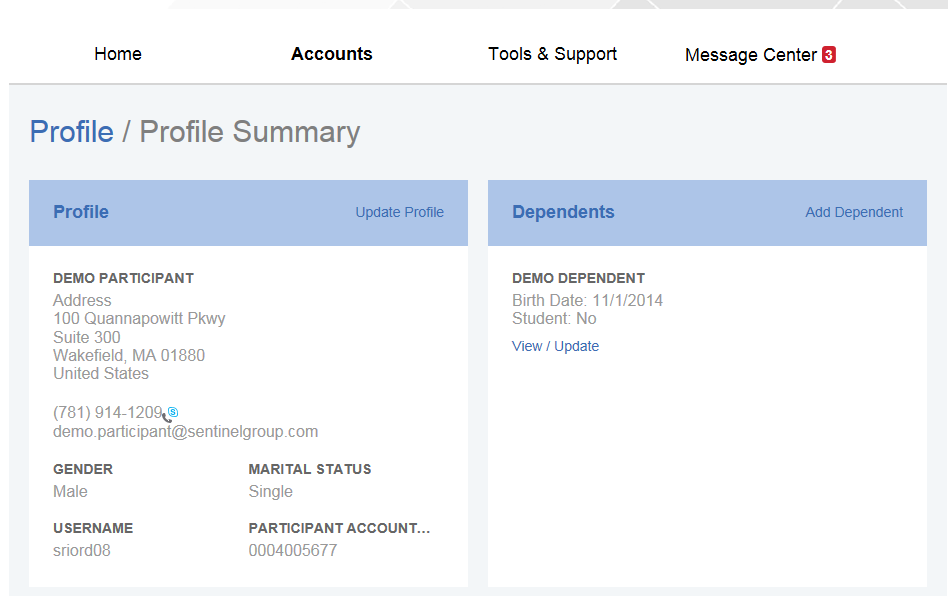Click the username value sriord08
948x596 pixels.
(81, 550)
